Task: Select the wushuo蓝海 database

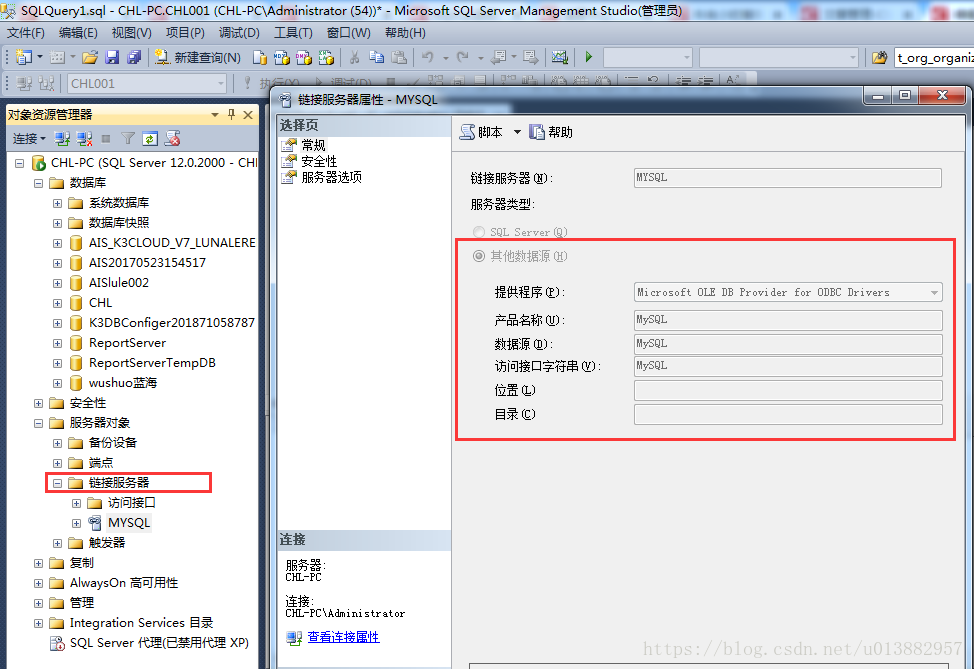Action: (122, 383)
